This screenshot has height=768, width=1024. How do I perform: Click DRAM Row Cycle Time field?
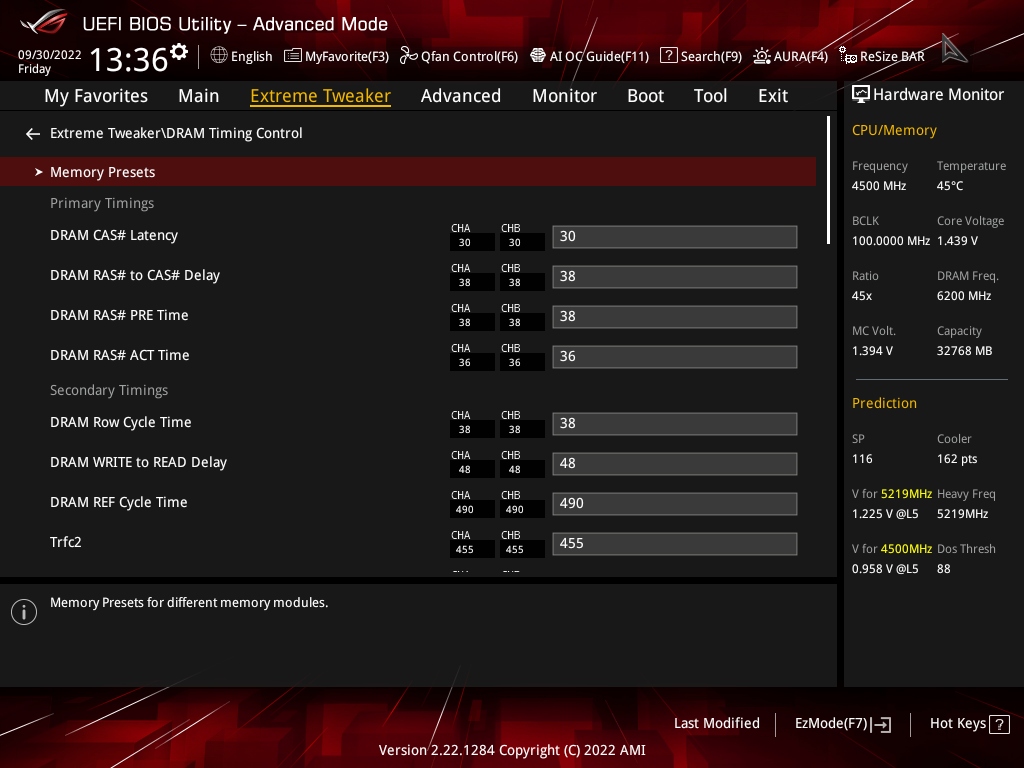675,423
